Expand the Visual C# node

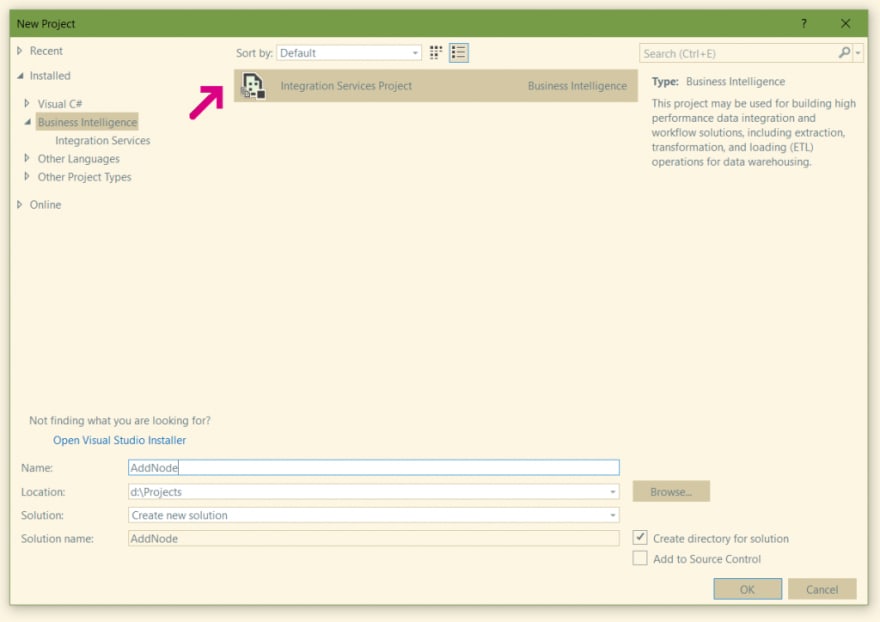point(27,103)
